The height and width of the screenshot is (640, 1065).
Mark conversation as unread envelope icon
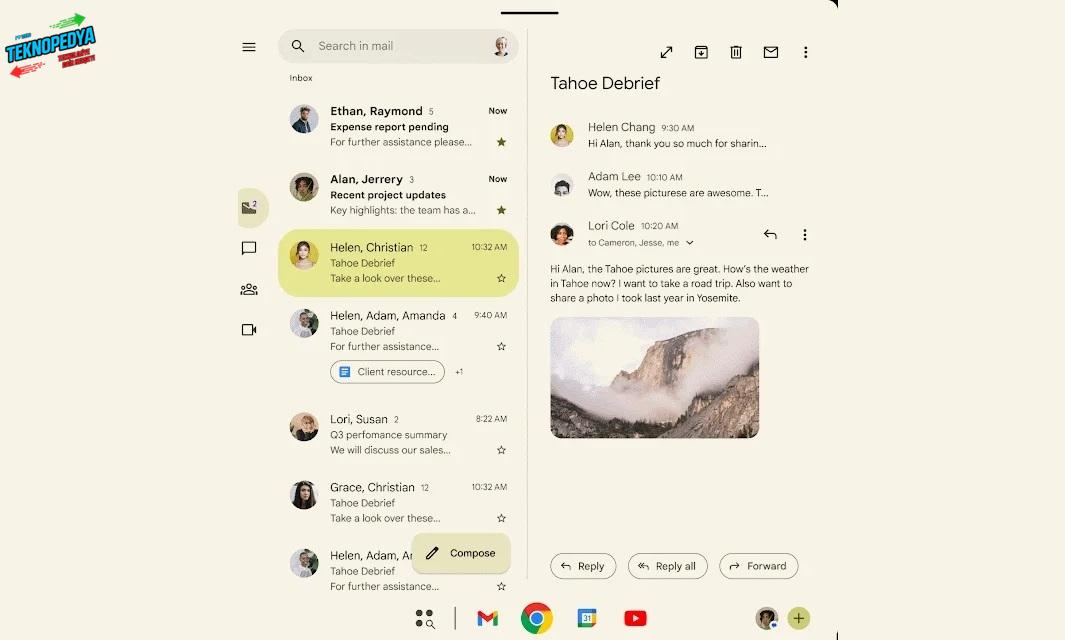point(771,52)
